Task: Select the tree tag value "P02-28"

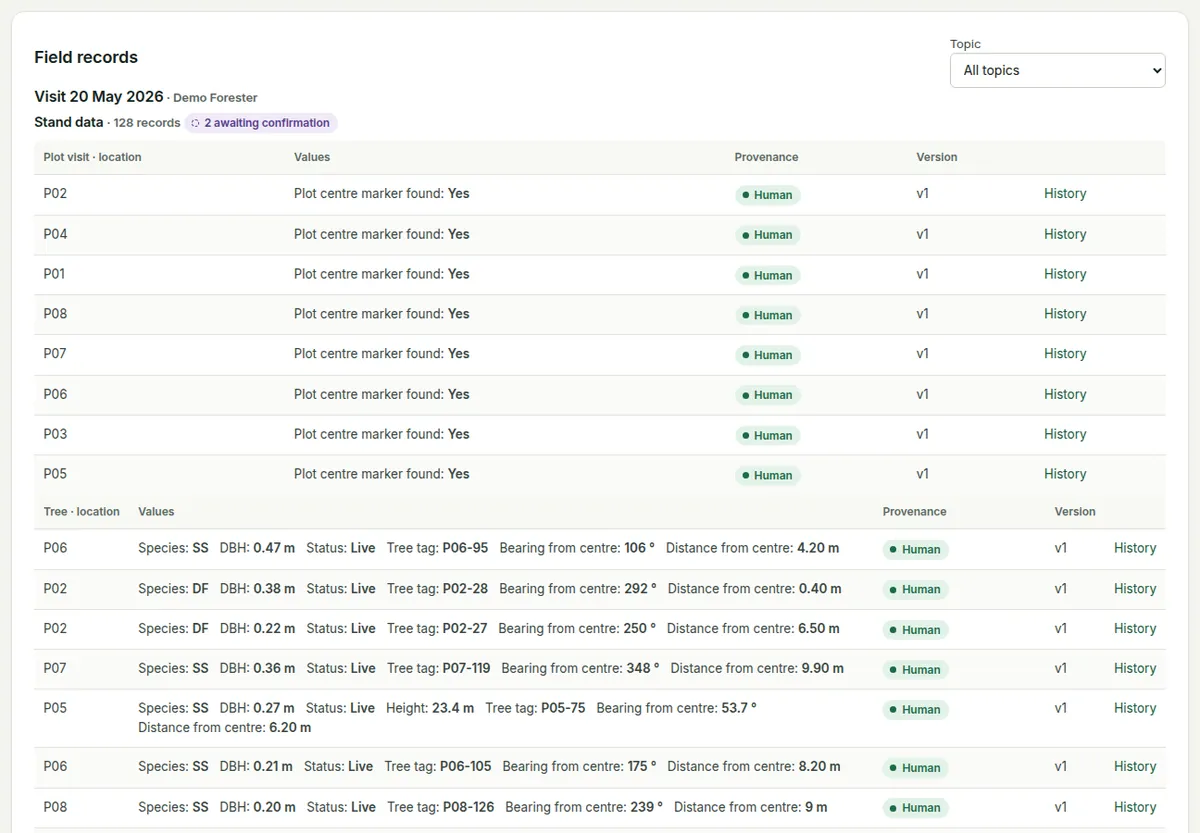Action: pyautogui.click(x=464, y=589)
